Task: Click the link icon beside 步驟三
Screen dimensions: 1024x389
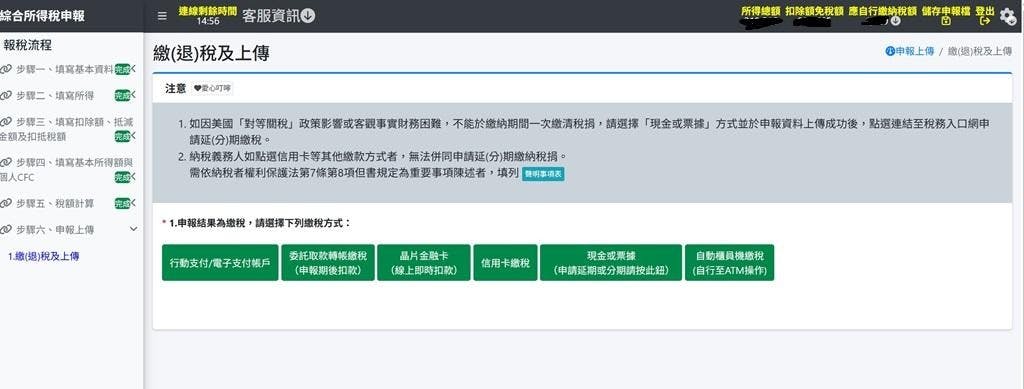Action: (x=6, y=122)
